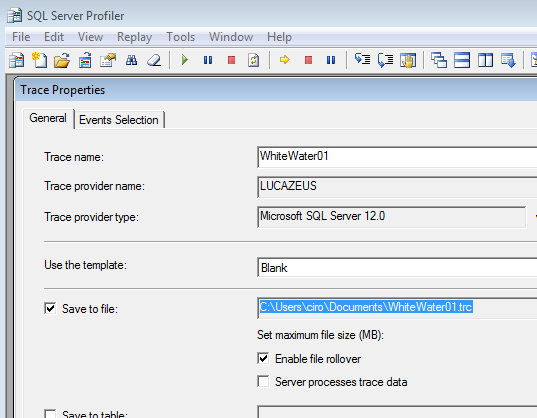Open the Use the template Blank combo box

[x=397, y=267]
